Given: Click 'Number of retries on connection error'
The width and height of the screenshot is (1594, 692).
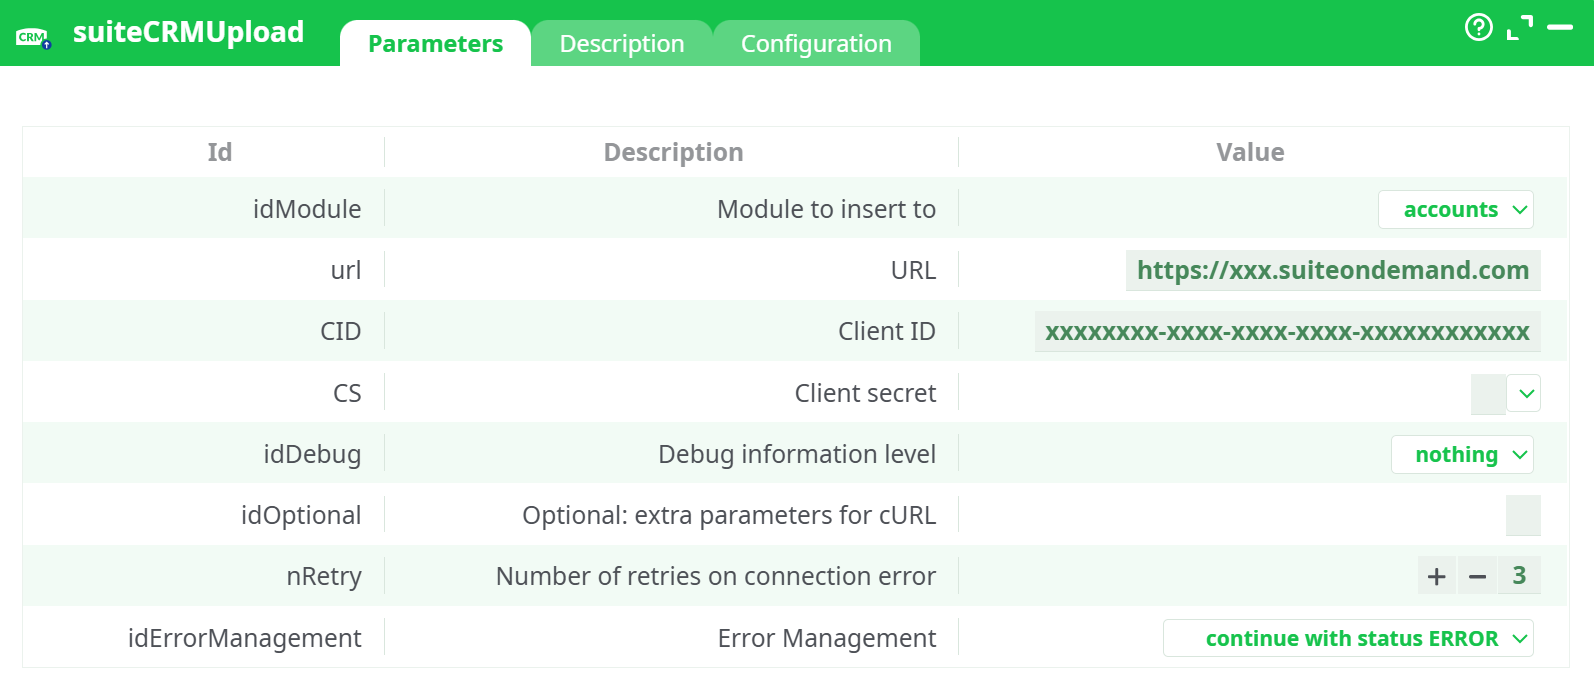Looking at the screenshot, I should coord(716,576).
